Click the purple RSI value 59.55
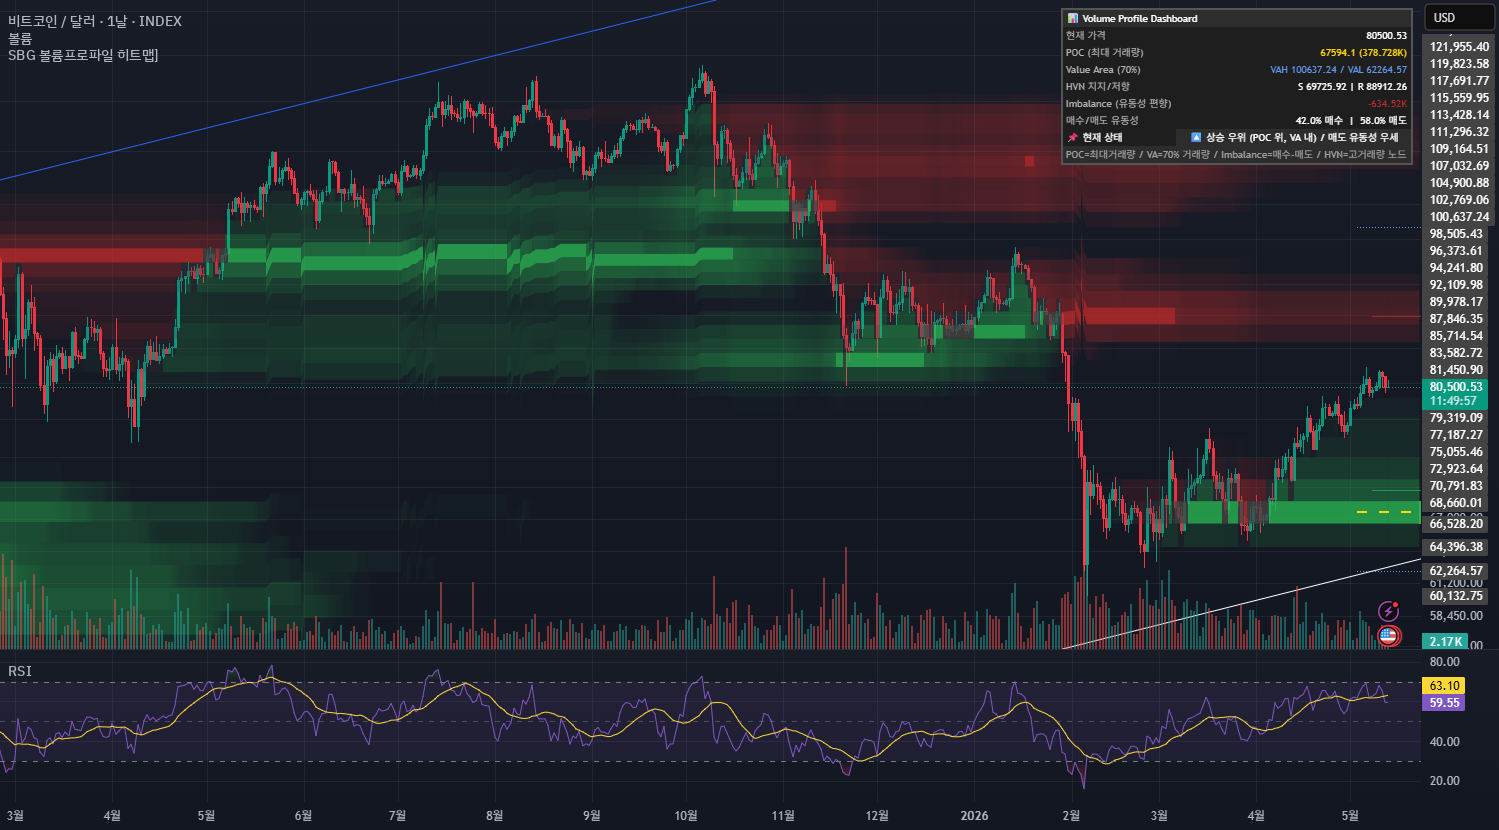Viewport: 1499px width, 830px height. pos(1444,703)
